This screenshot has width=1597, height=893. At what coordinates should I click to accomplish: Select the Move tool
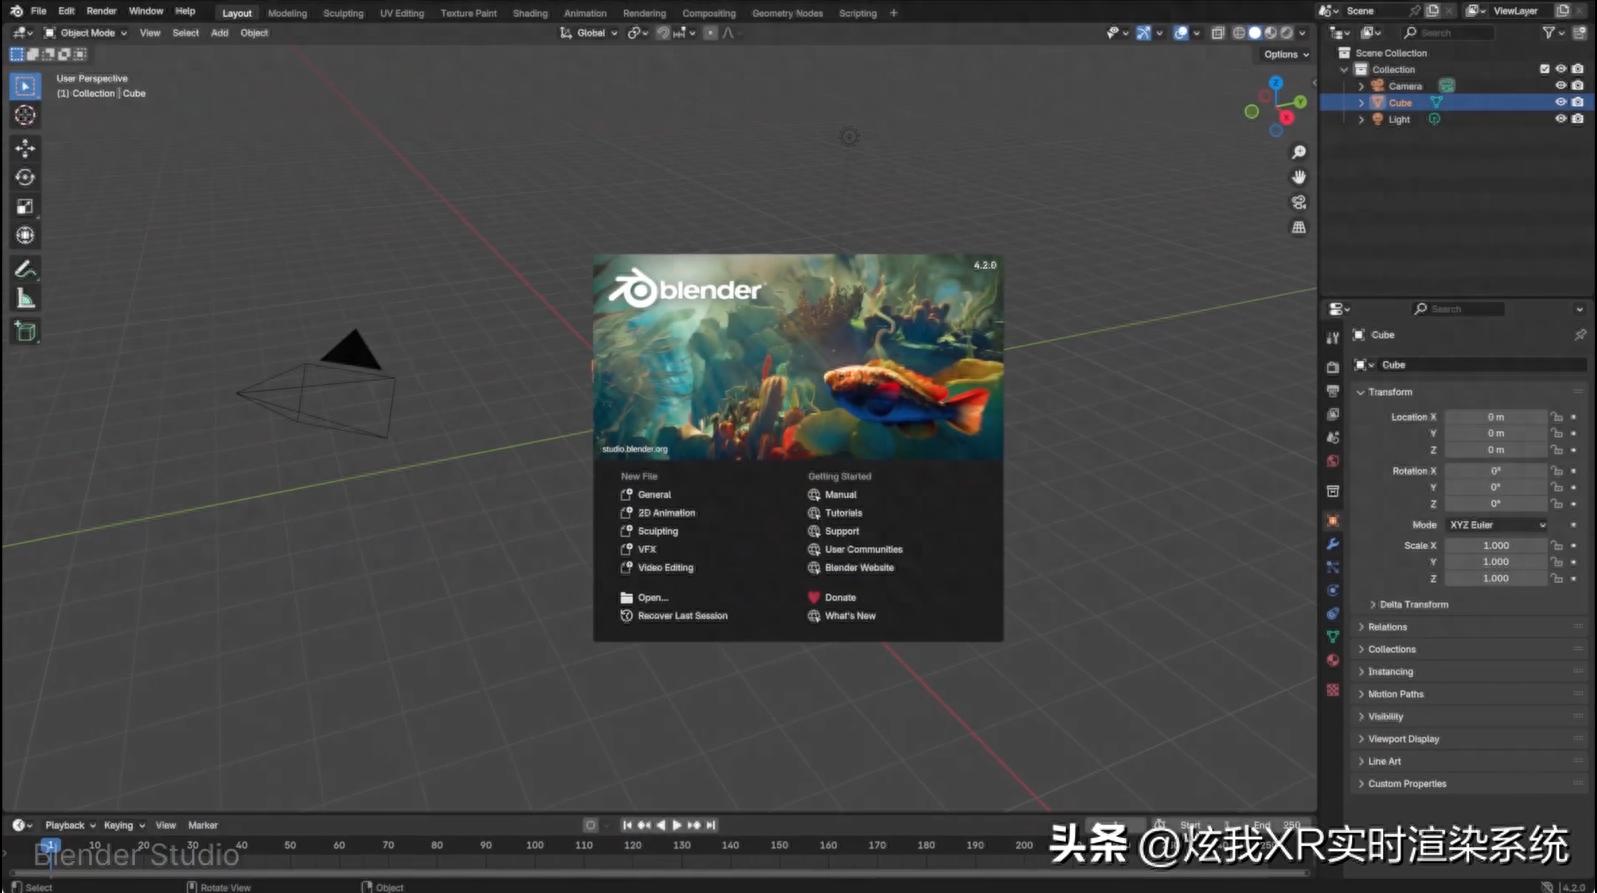click(25, 148)
